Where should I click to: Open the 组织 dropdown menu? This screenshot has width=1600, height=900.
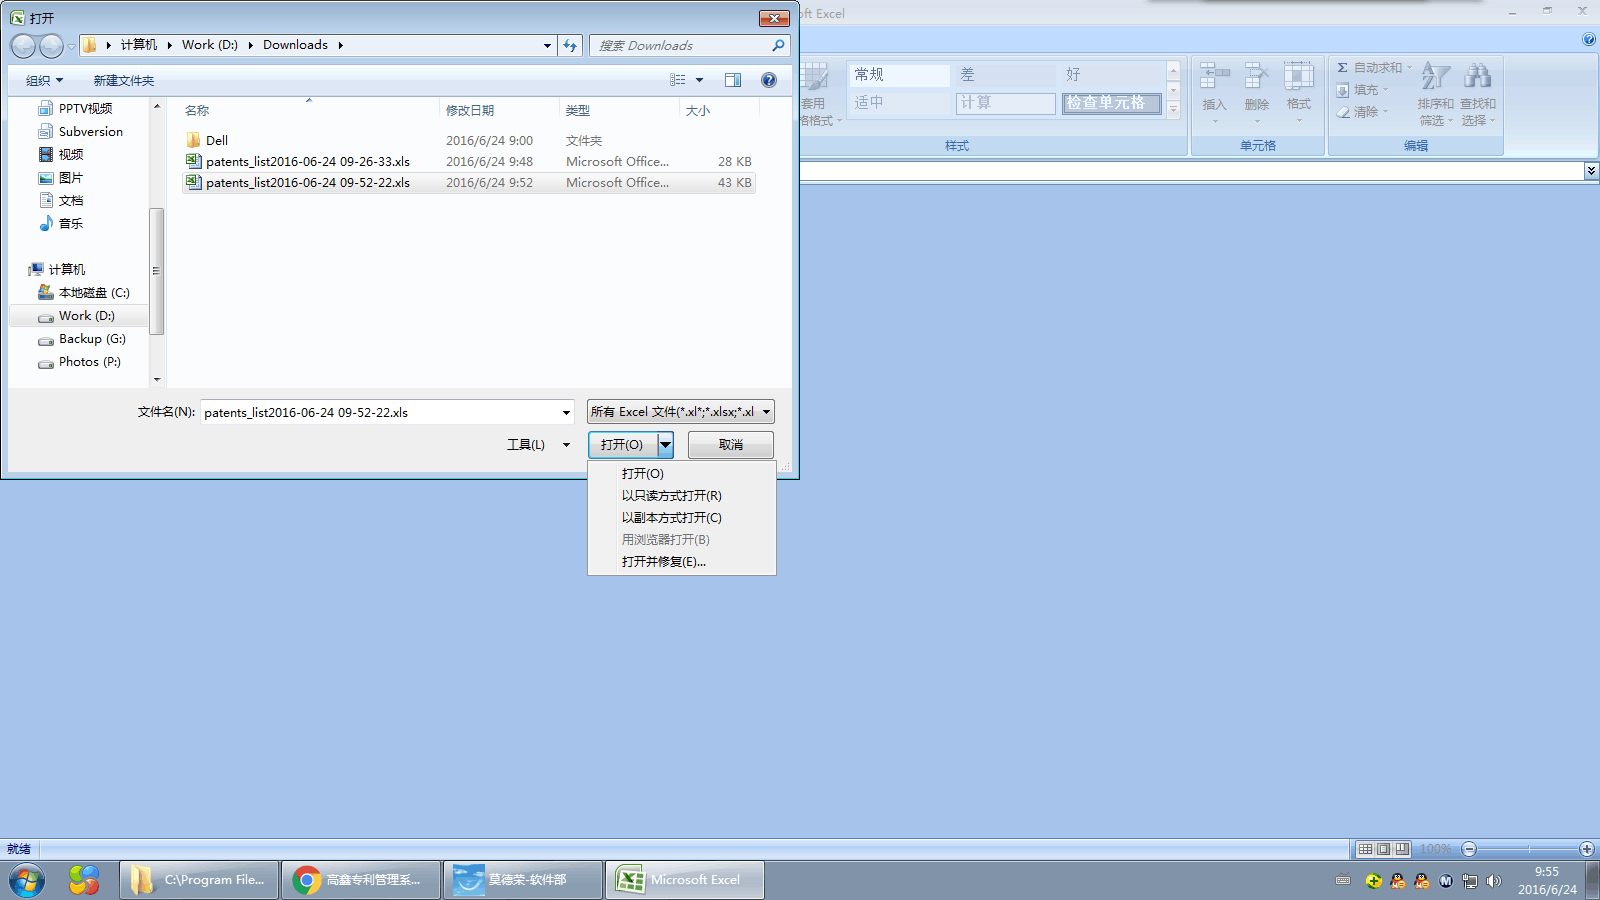click(x=44, y=80)
